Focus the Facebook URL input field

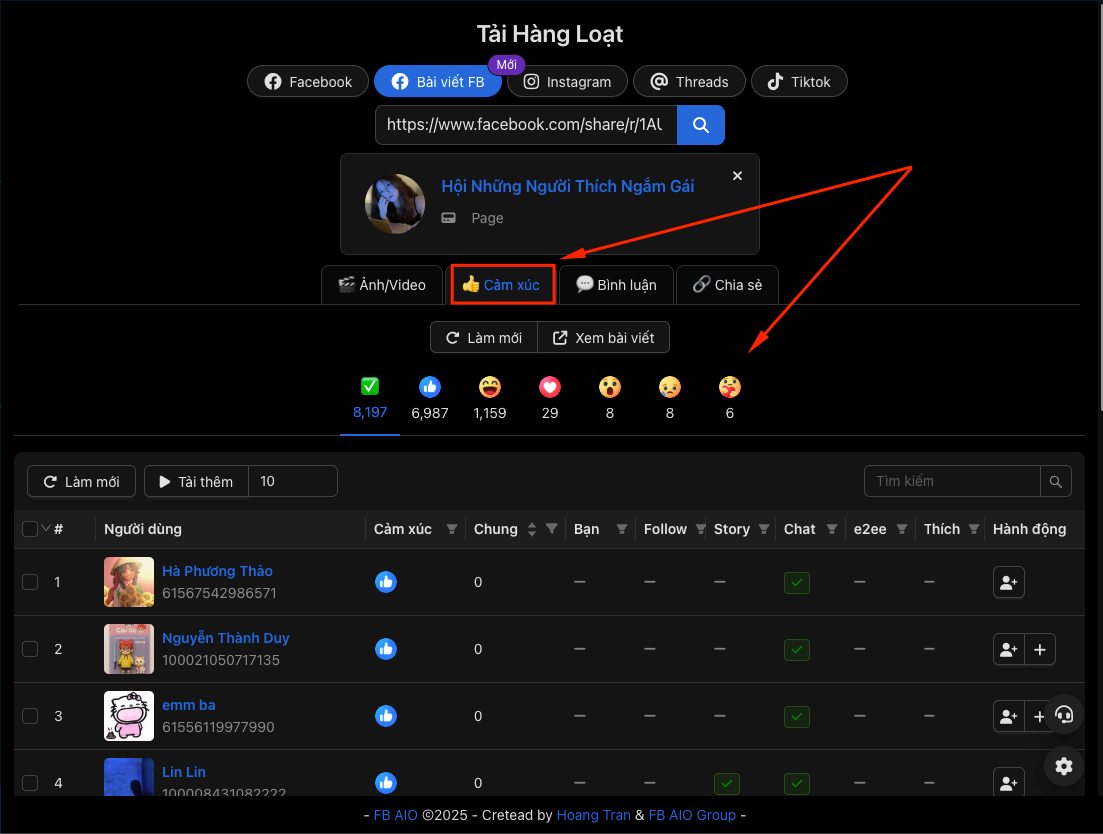coord(526,125)
